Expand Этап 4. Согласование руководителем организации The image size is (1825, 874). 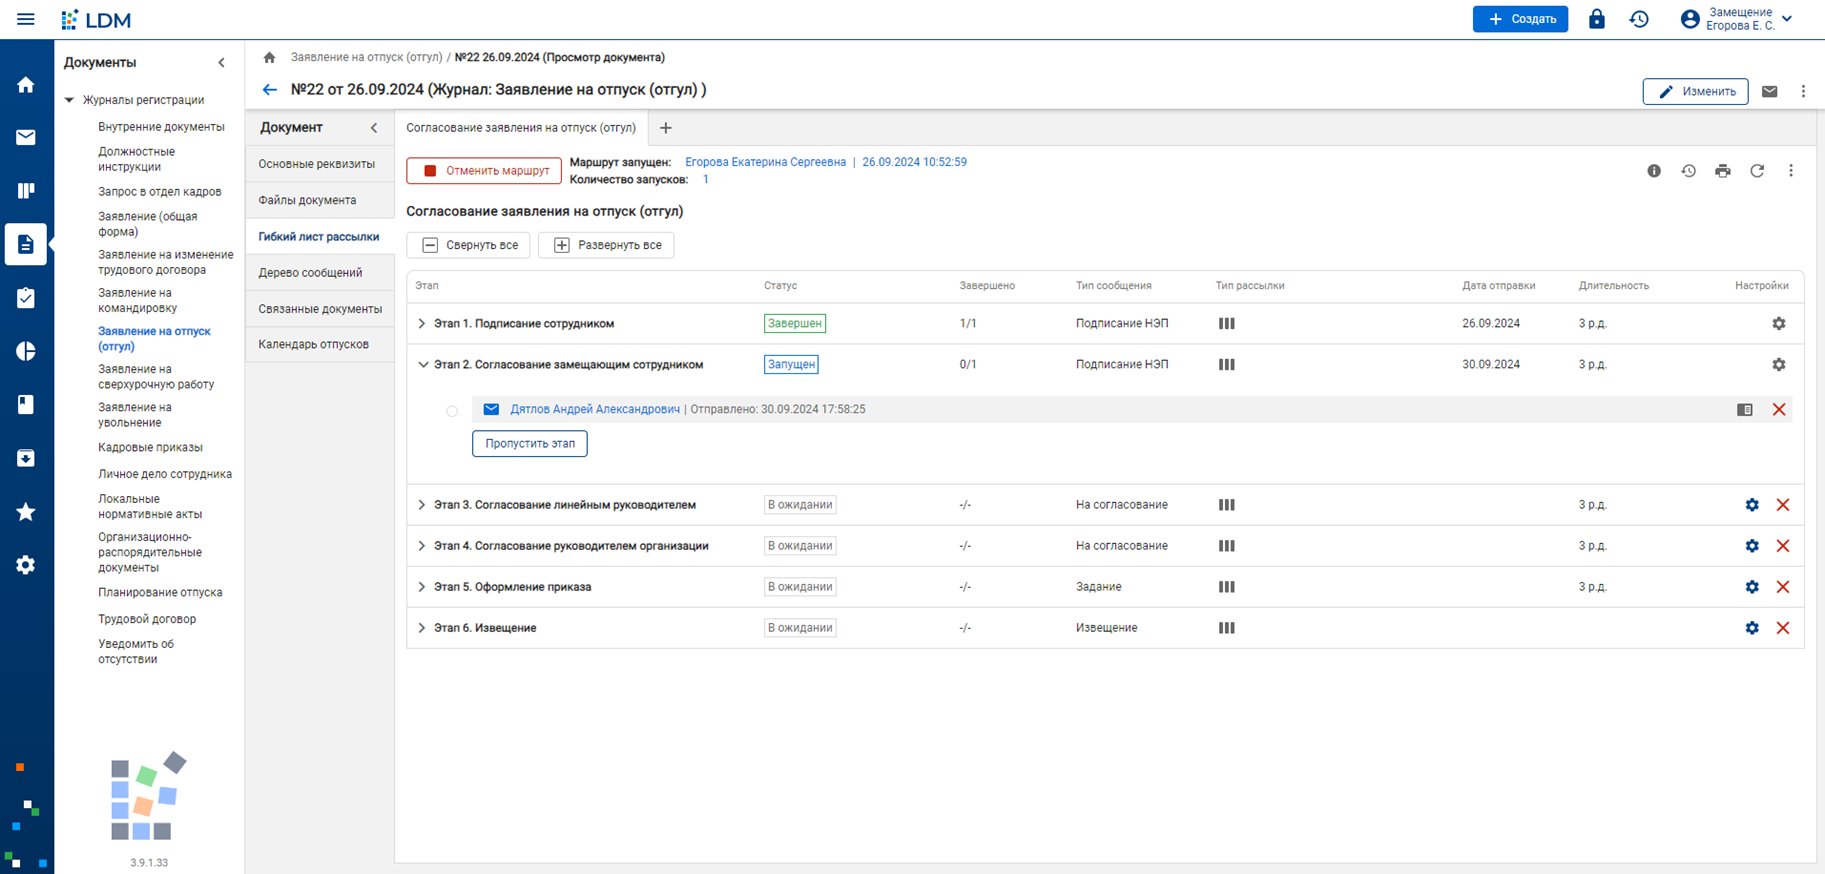tap(422, 546)
